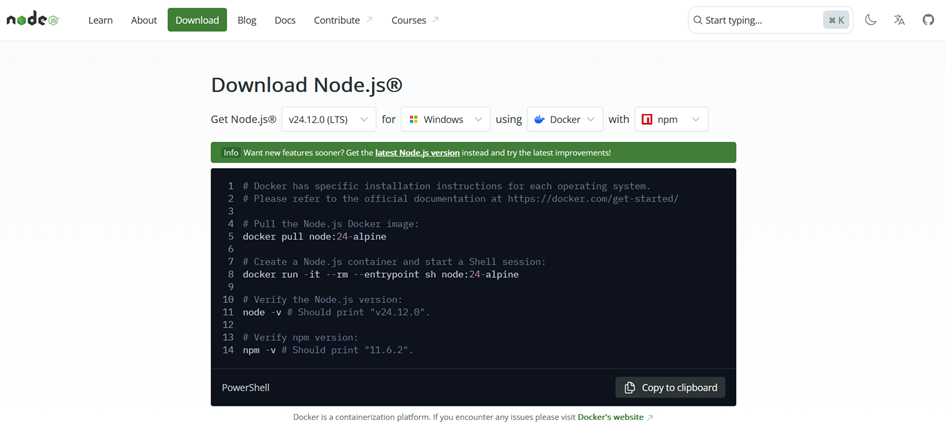Viewport: 945px width, 422px height.
Task: Open the Blog nav item
Action: click(247, 20)
